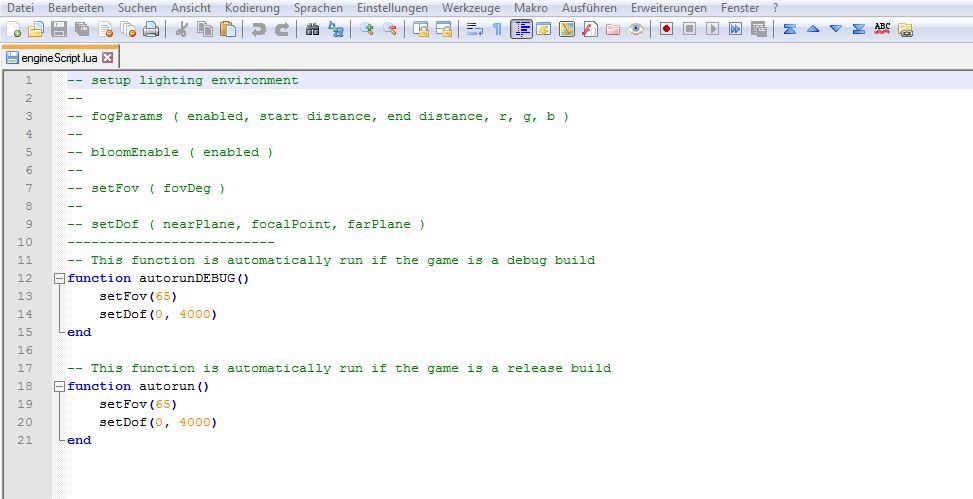Open Replace dialog icon
This screenshot has height=499, width=973.
335,29
